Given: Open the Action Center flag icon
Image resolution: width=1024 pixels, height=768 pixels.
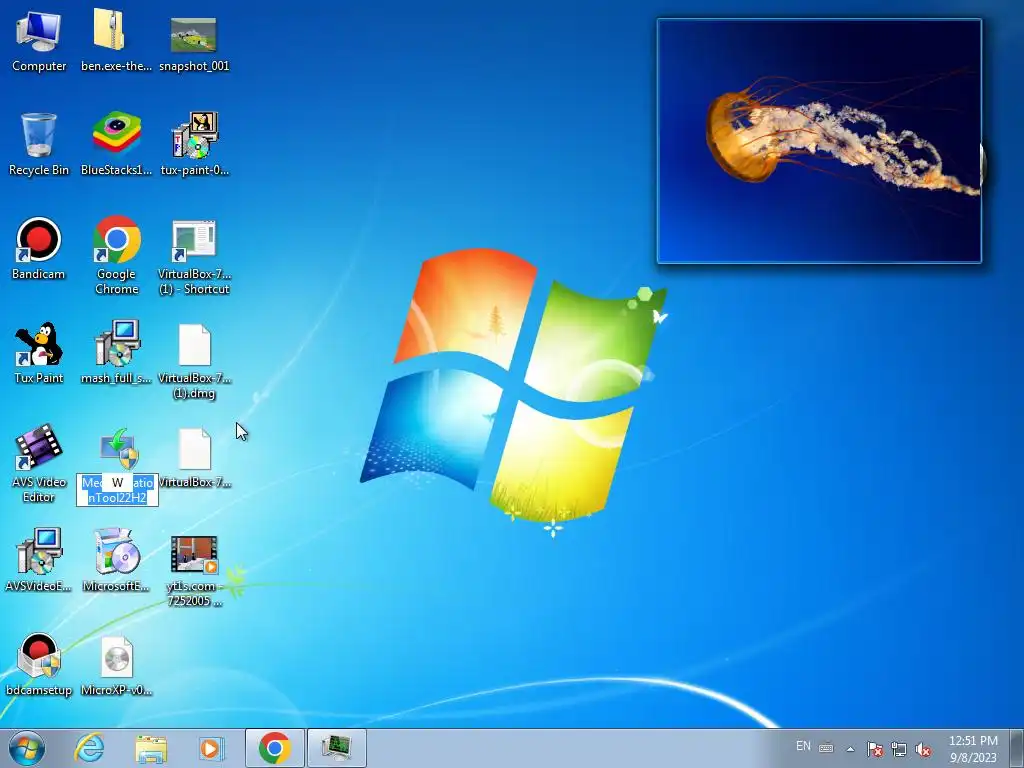Looking at the screenshot, I should click(x=875, y=748).
